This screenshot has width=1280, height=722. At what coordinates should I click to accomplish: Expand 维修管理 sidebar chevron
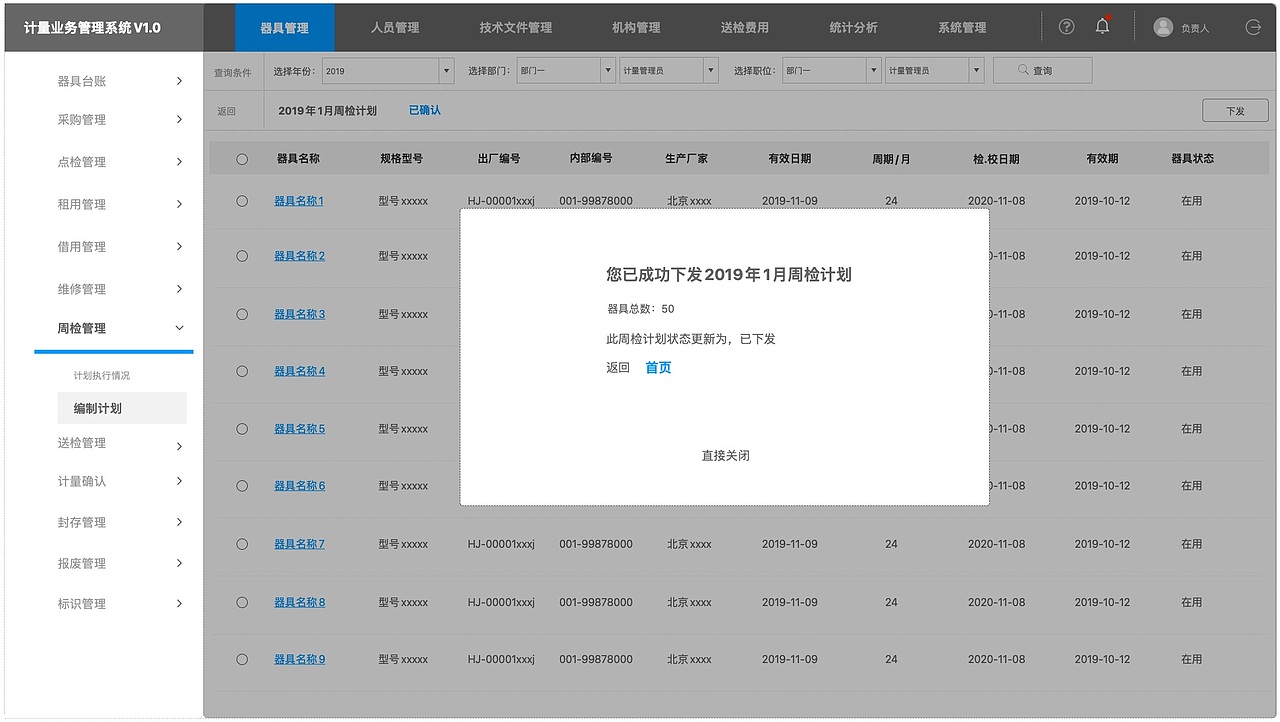point(179,289)
